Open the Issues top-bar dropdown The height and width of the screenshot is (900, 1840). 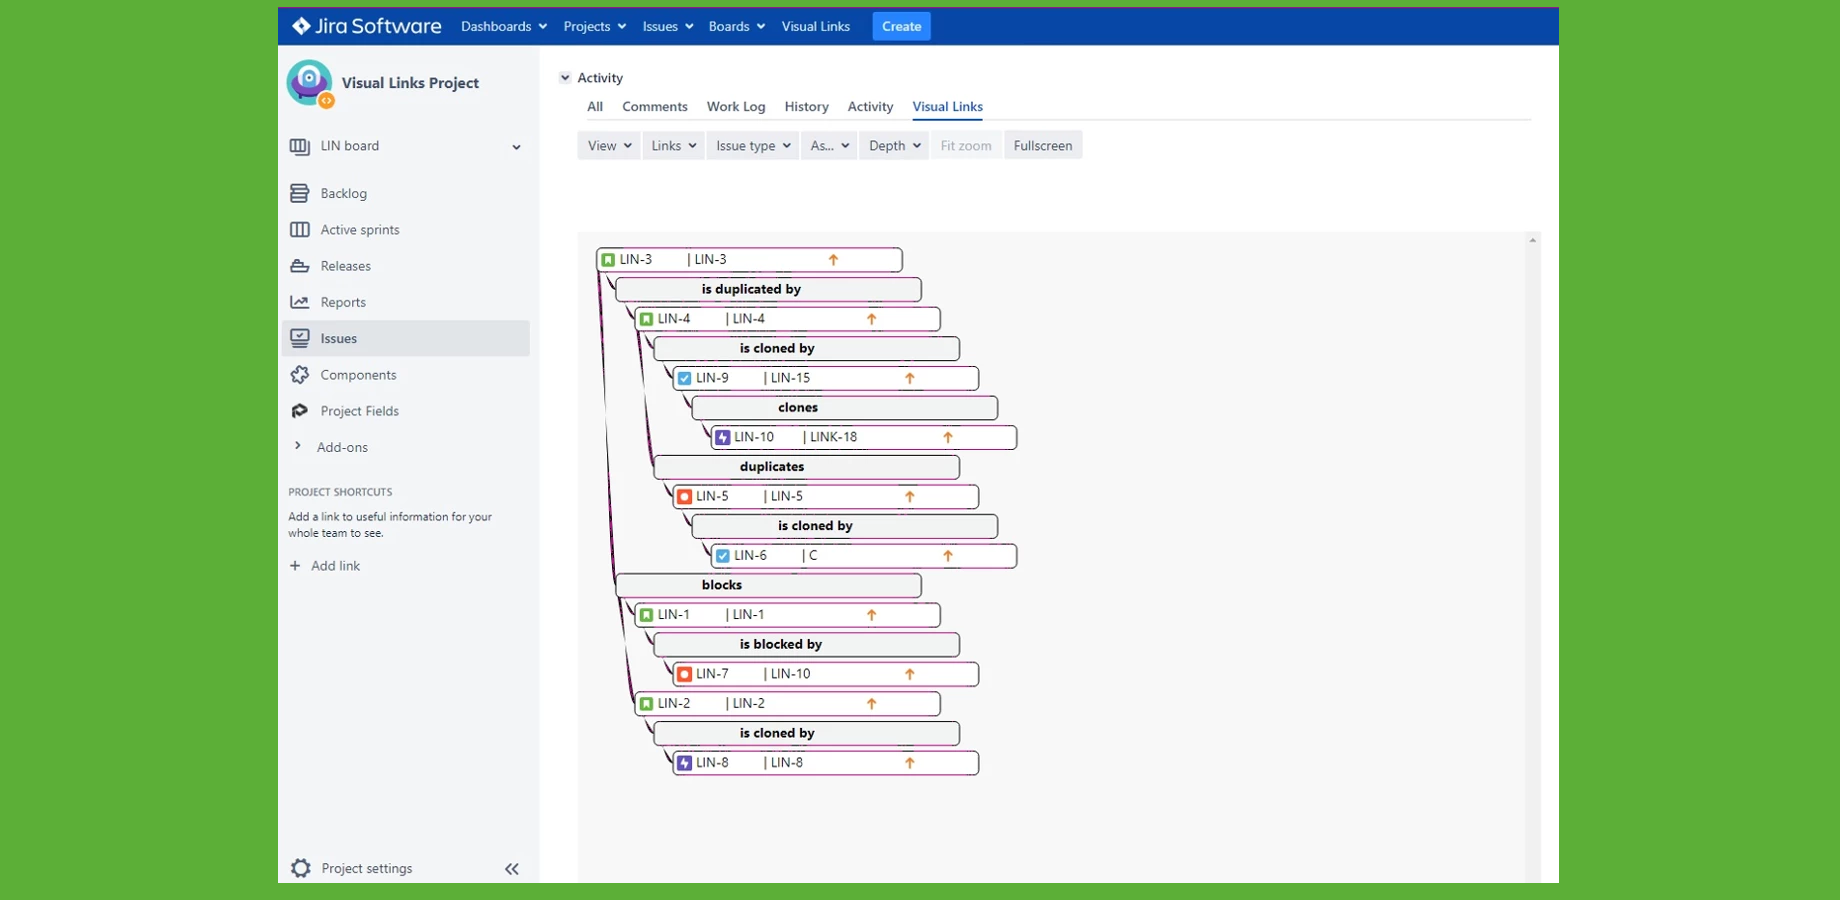coord(667,26)
